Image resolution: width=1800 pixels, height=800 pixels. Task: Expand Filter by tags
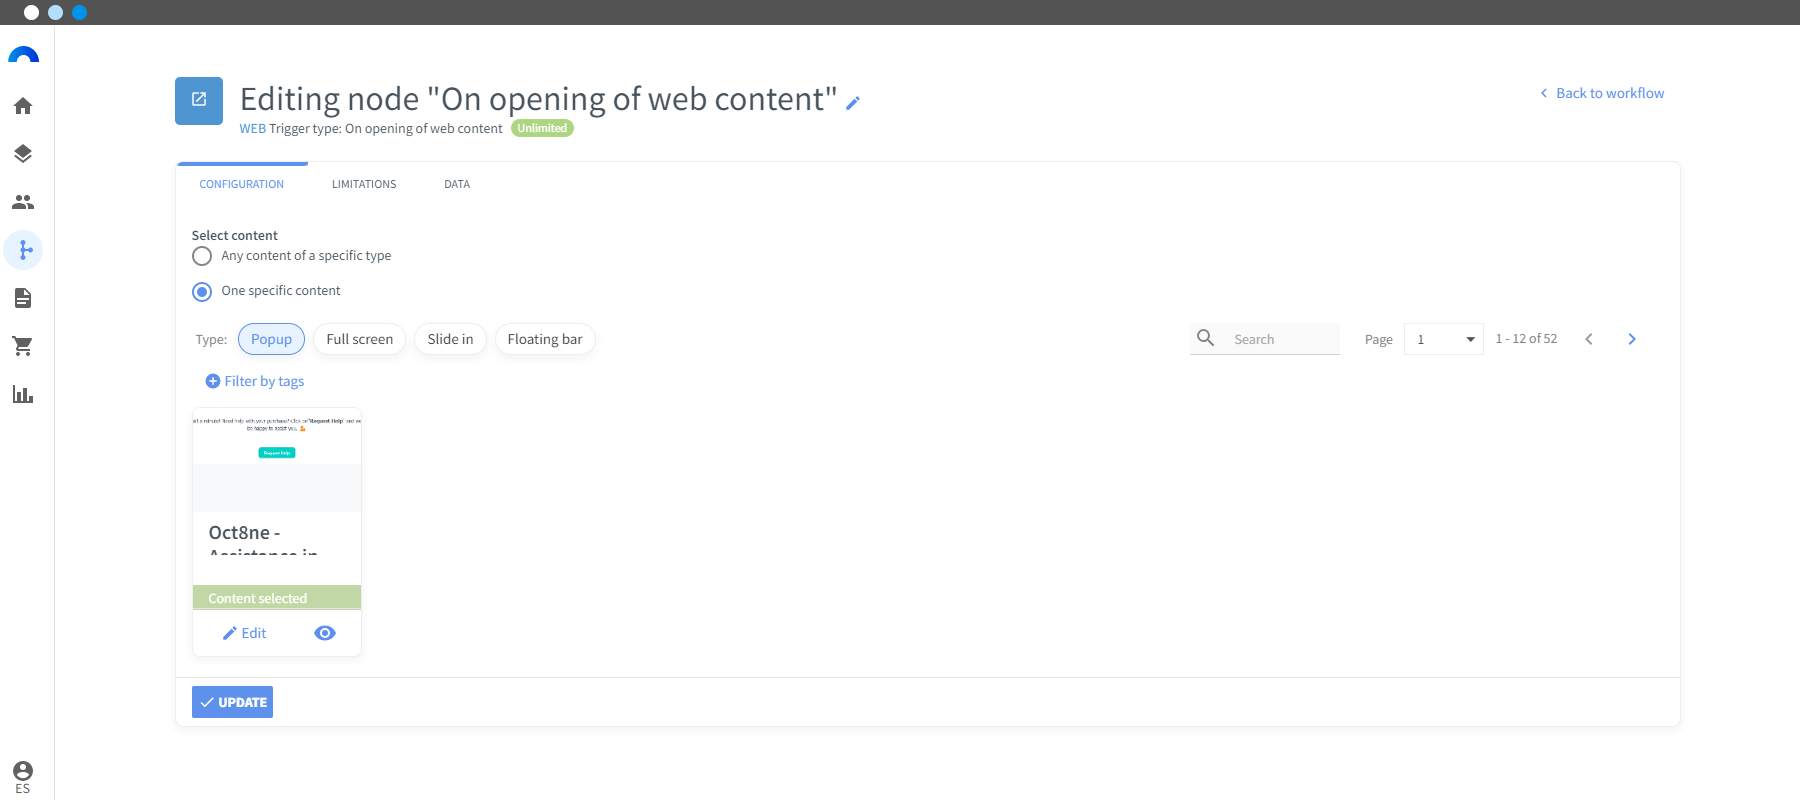[255, 381]
